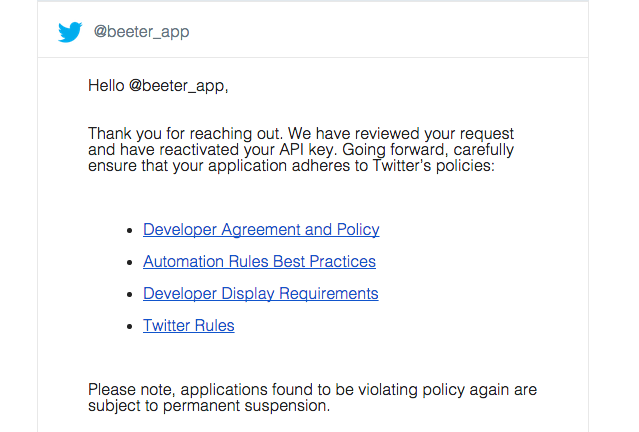
Task: Click the @beeter_app handle in the header
Action: 141,32
